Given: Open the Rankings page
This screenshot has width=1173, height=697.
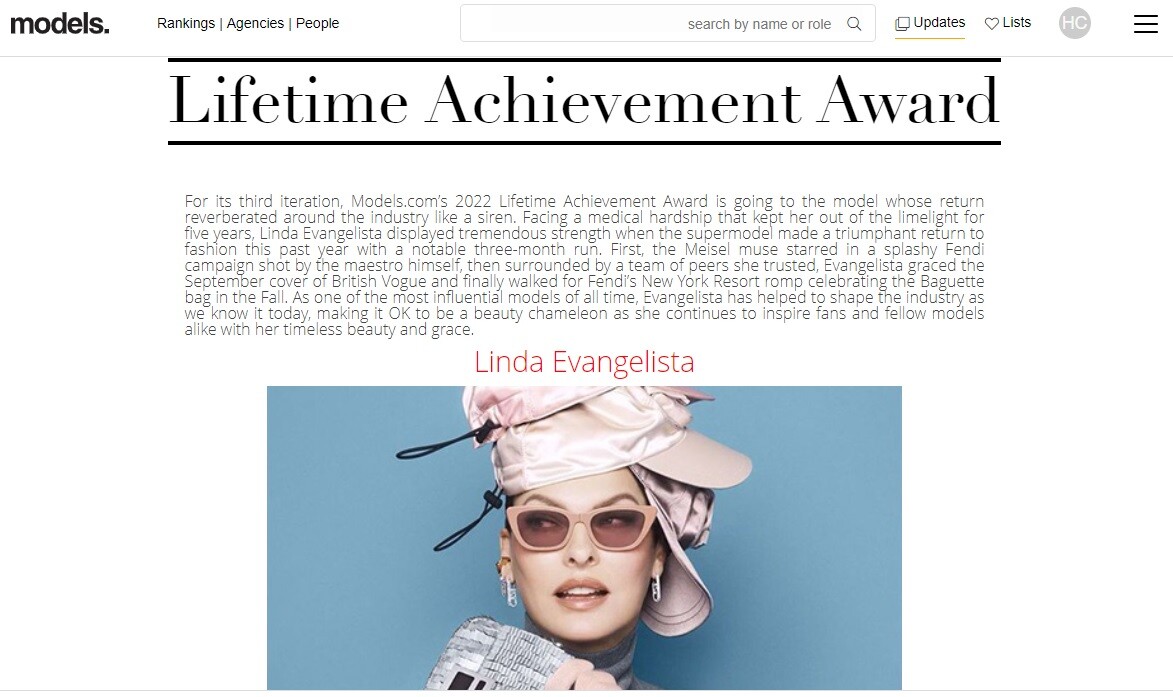Looking at the screenshot, I should [x=186, y=23].
